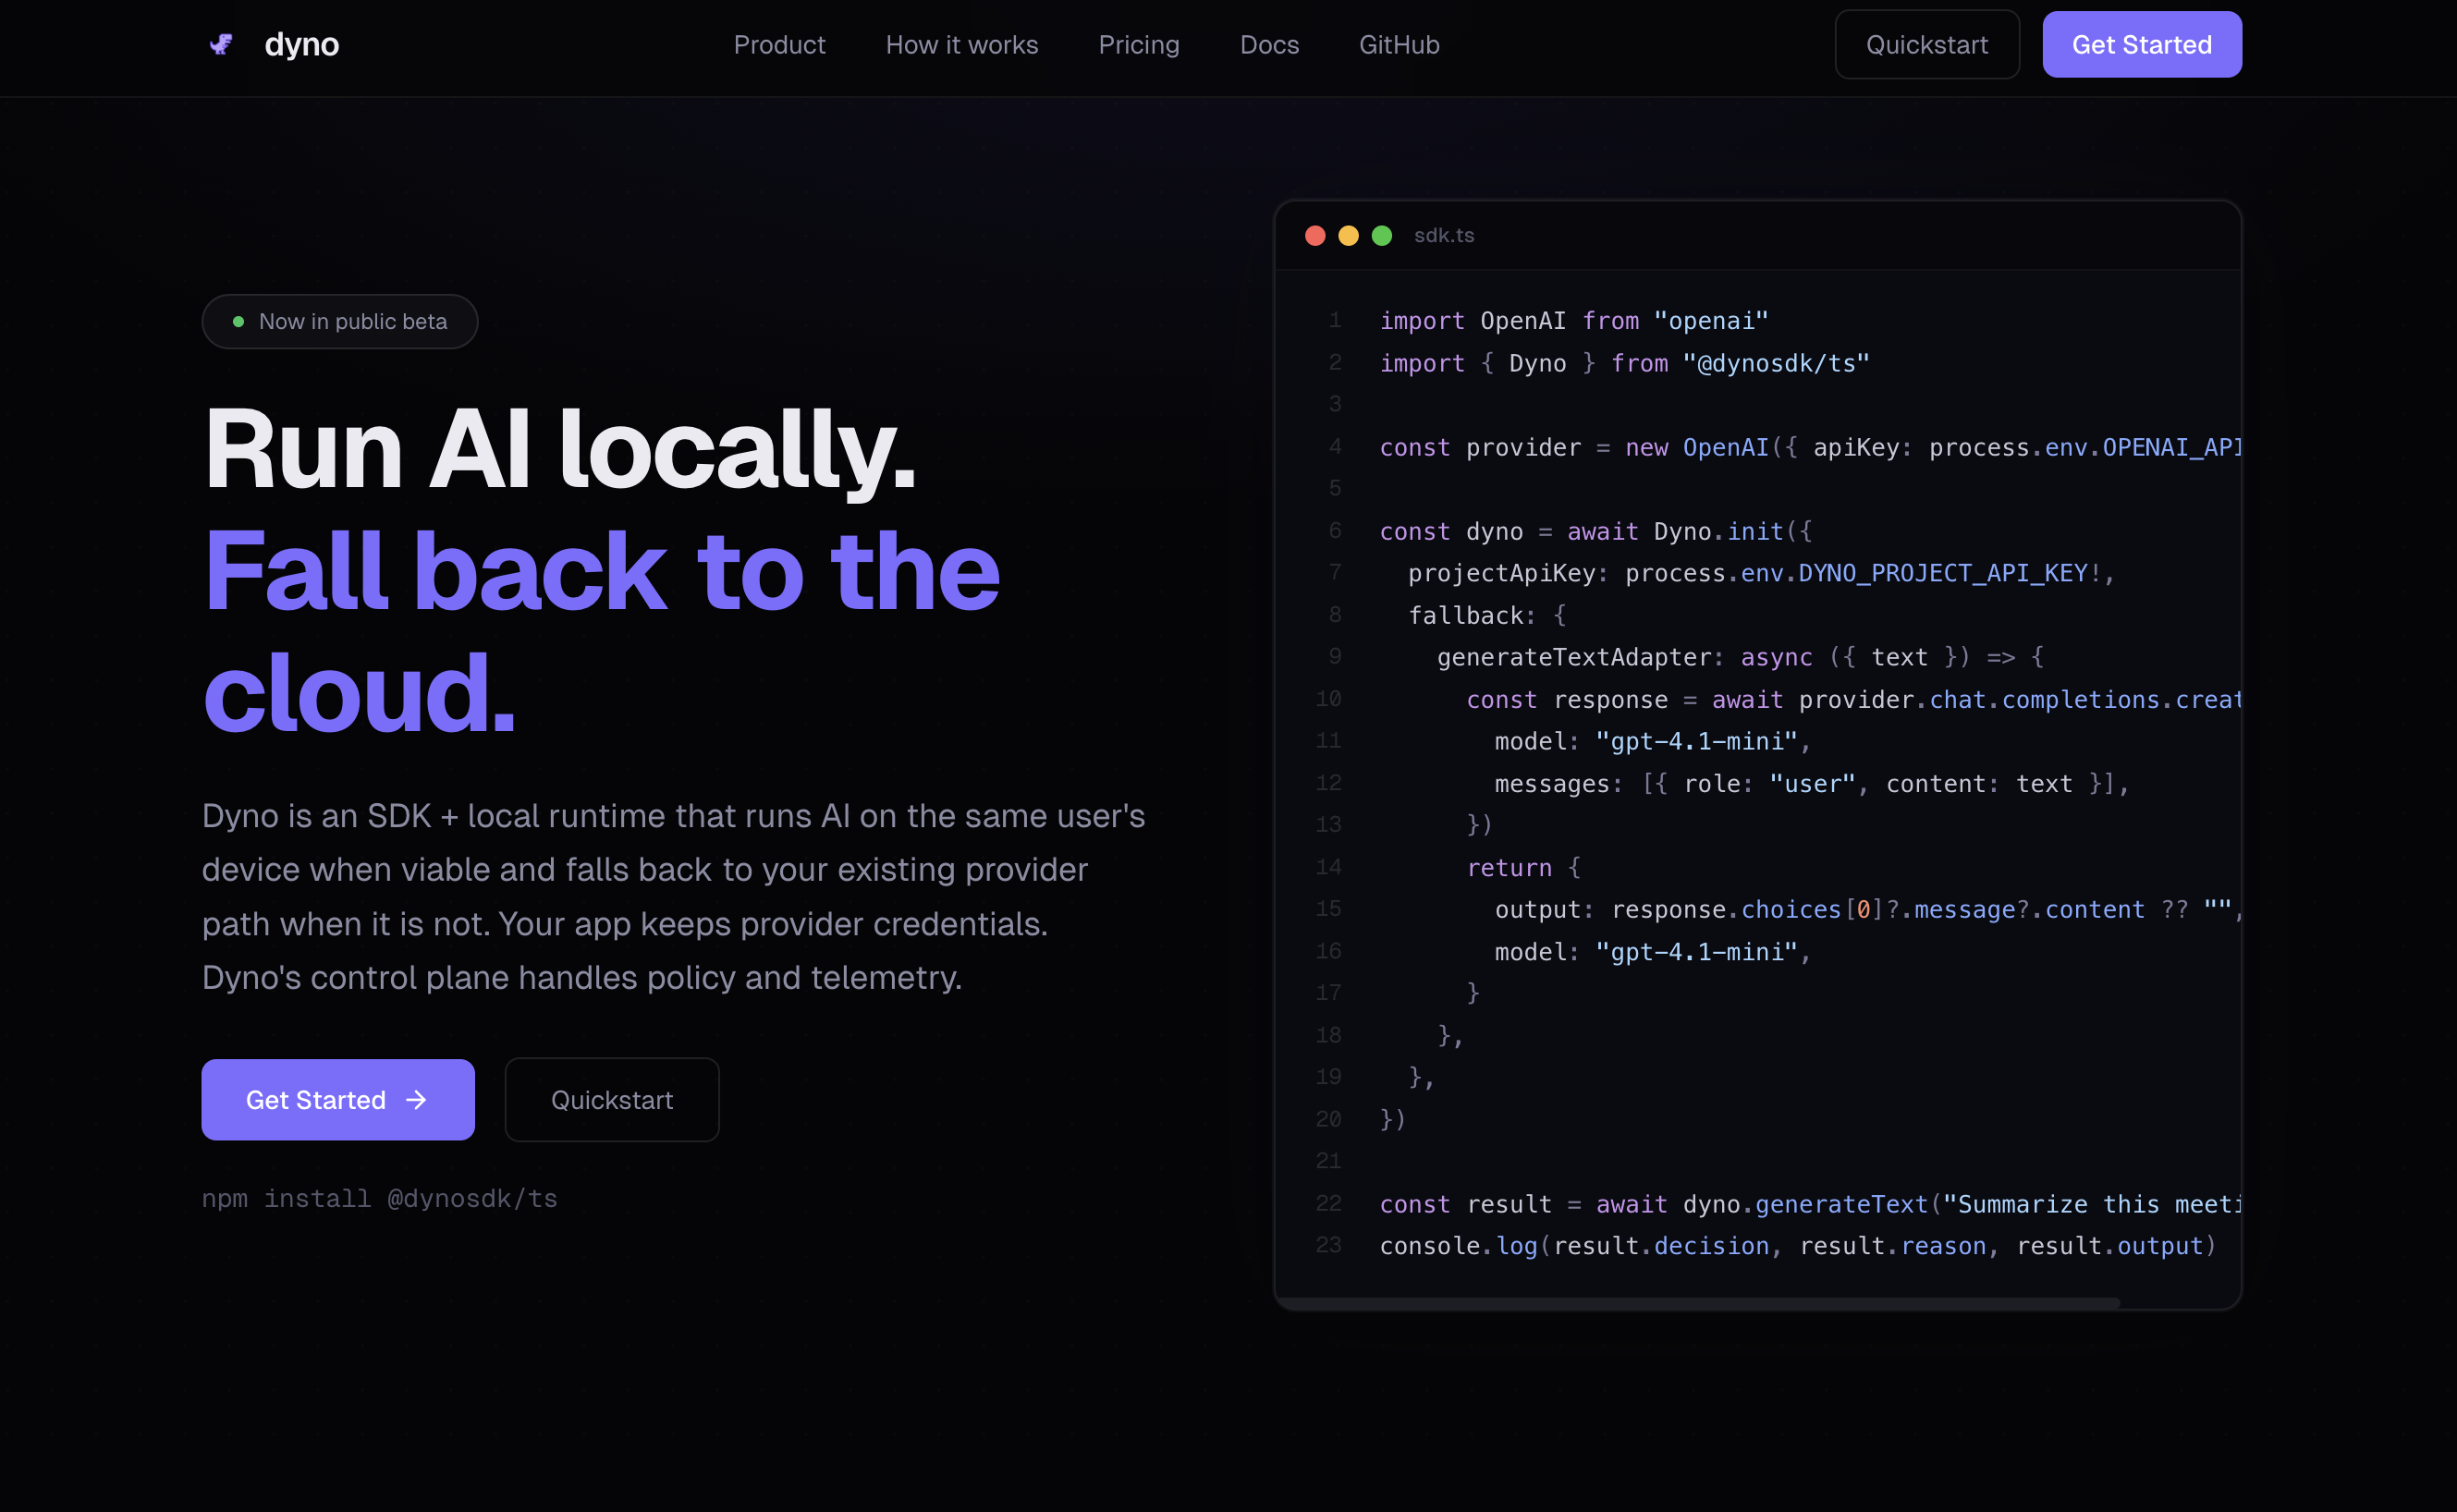Click 'dyno.generateText' on line 22

tap(1804, 1203)
